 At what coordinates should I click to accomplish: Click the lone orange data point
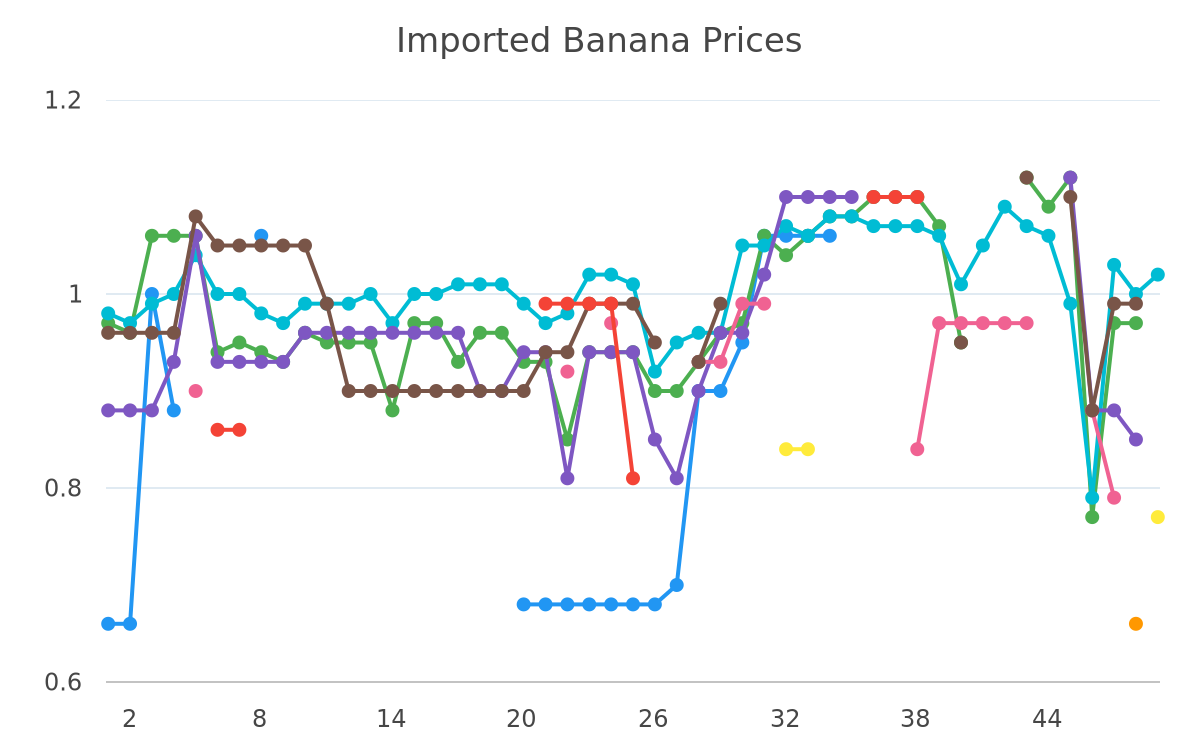pyautogui.click(x=1136, y=624)
